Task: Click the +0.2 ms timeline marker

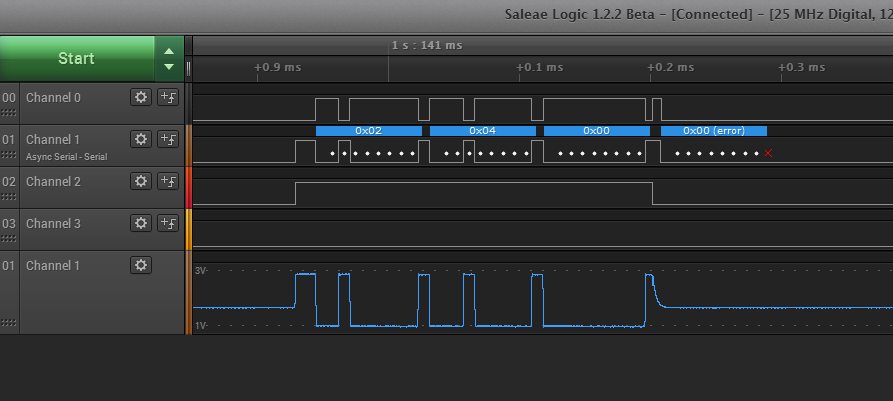Action: pyautogui.click(x=670, y=67)
